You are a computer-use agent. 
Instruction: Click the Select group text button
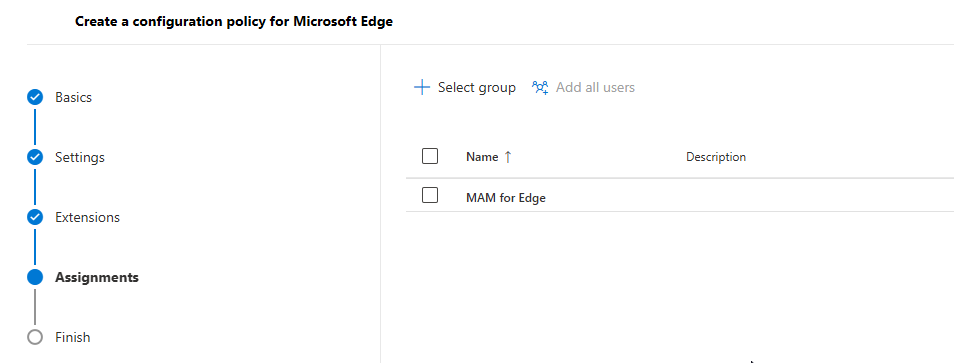point(476,88)
